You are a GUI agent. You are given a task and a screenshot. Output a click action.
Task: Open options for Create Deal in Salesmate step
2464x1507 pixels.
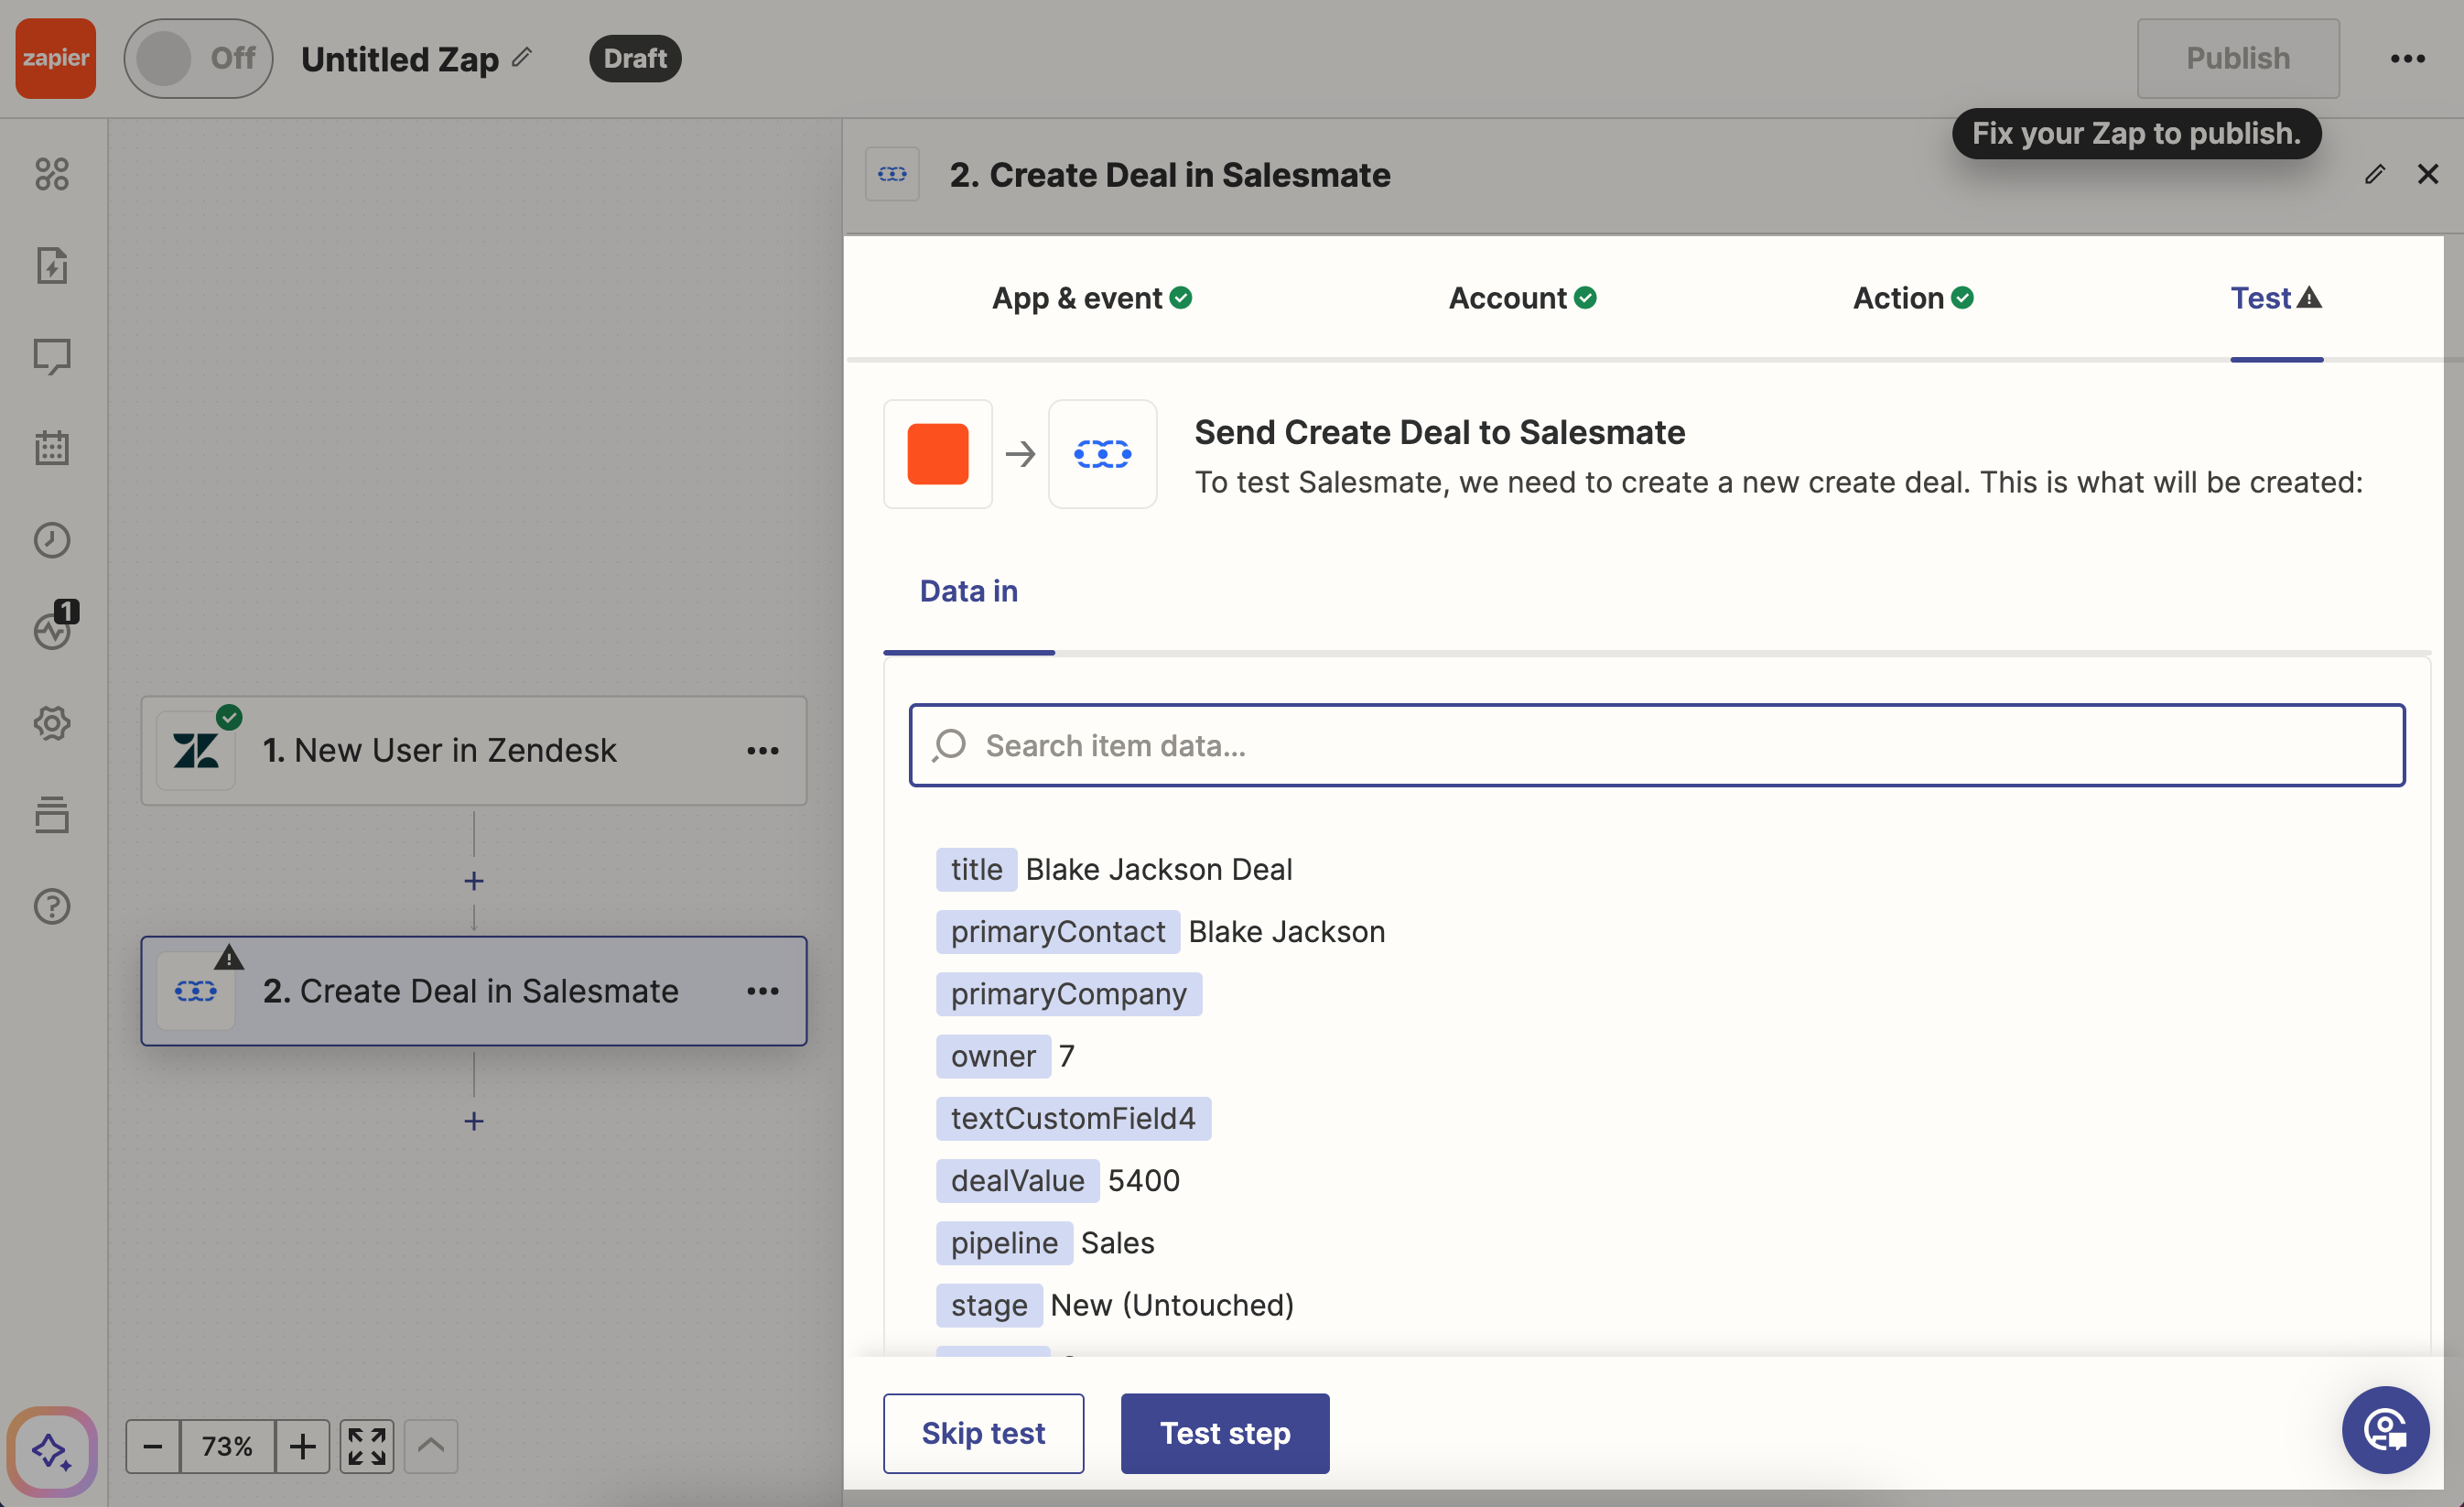(763, 991)
